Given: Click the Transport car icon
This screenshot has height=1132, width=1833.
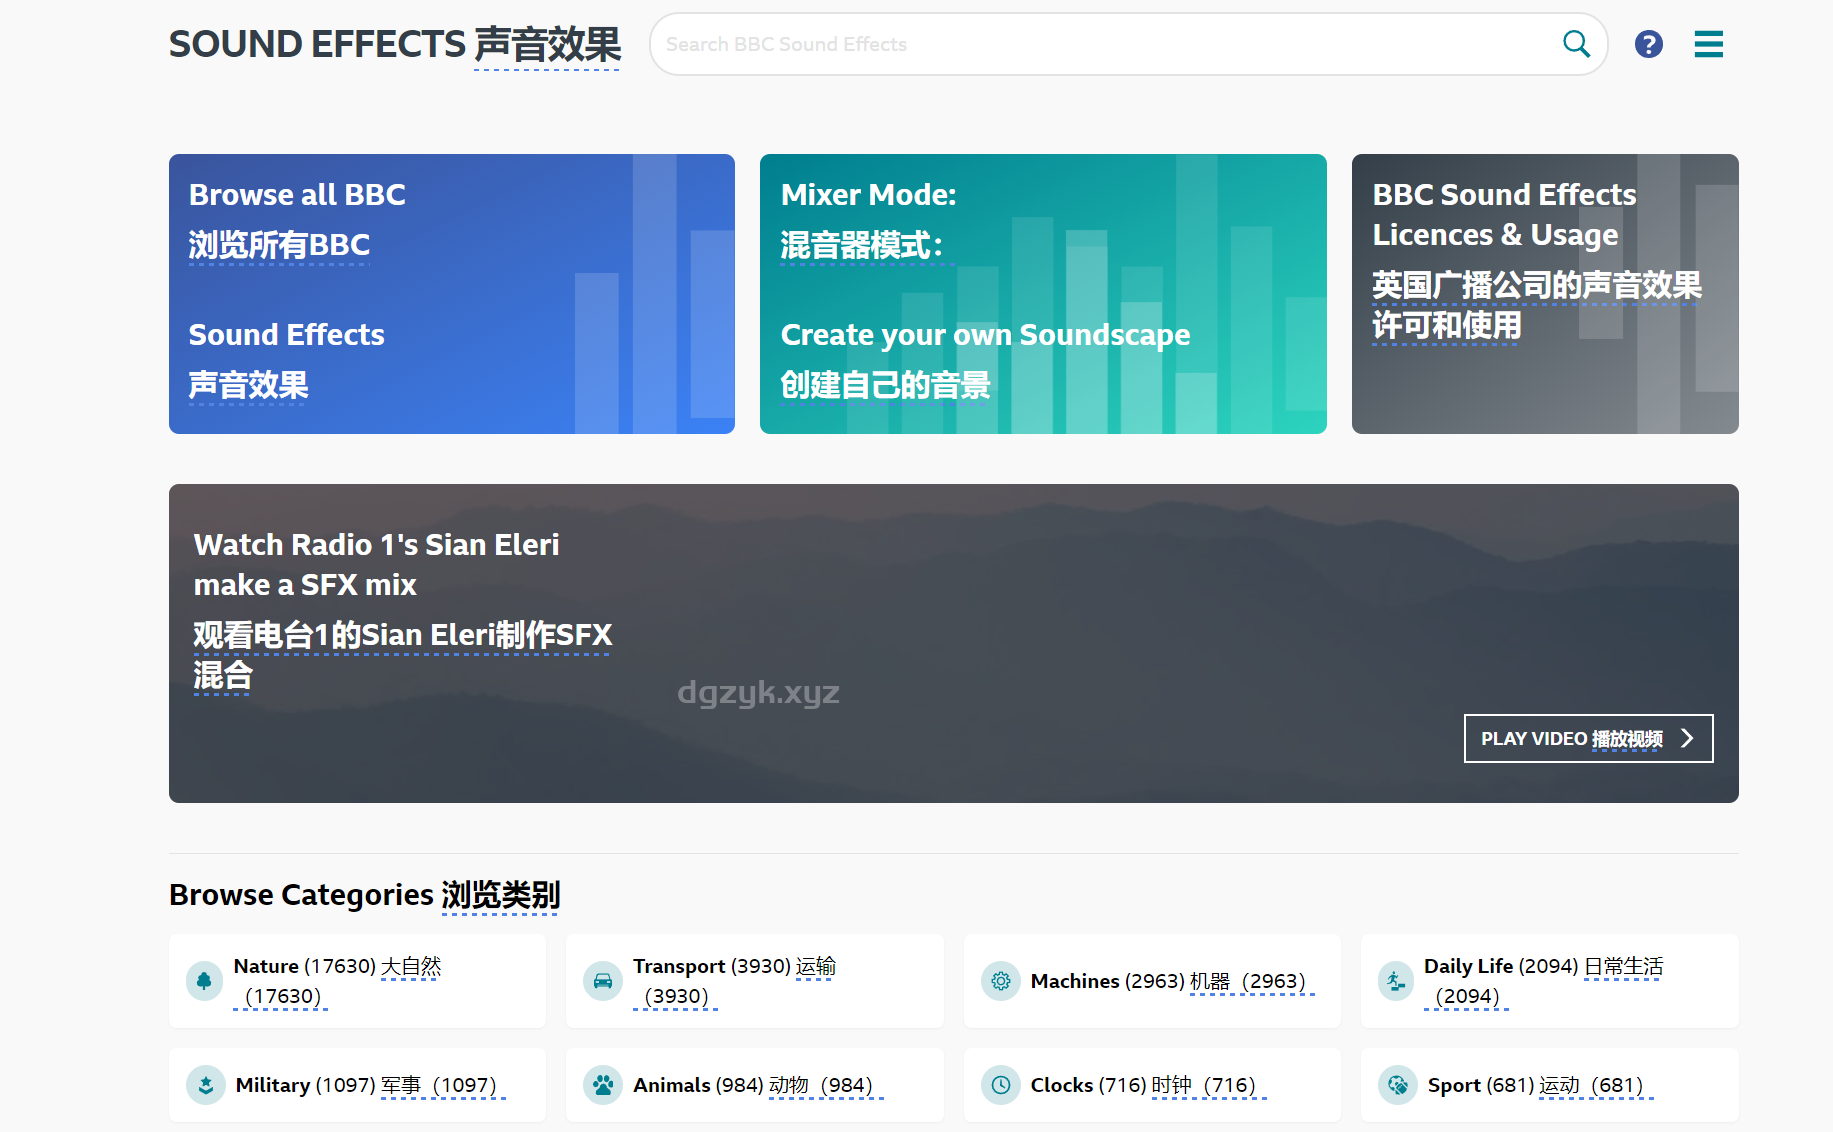Looking at the screenshot, I should tap(603, 981).
